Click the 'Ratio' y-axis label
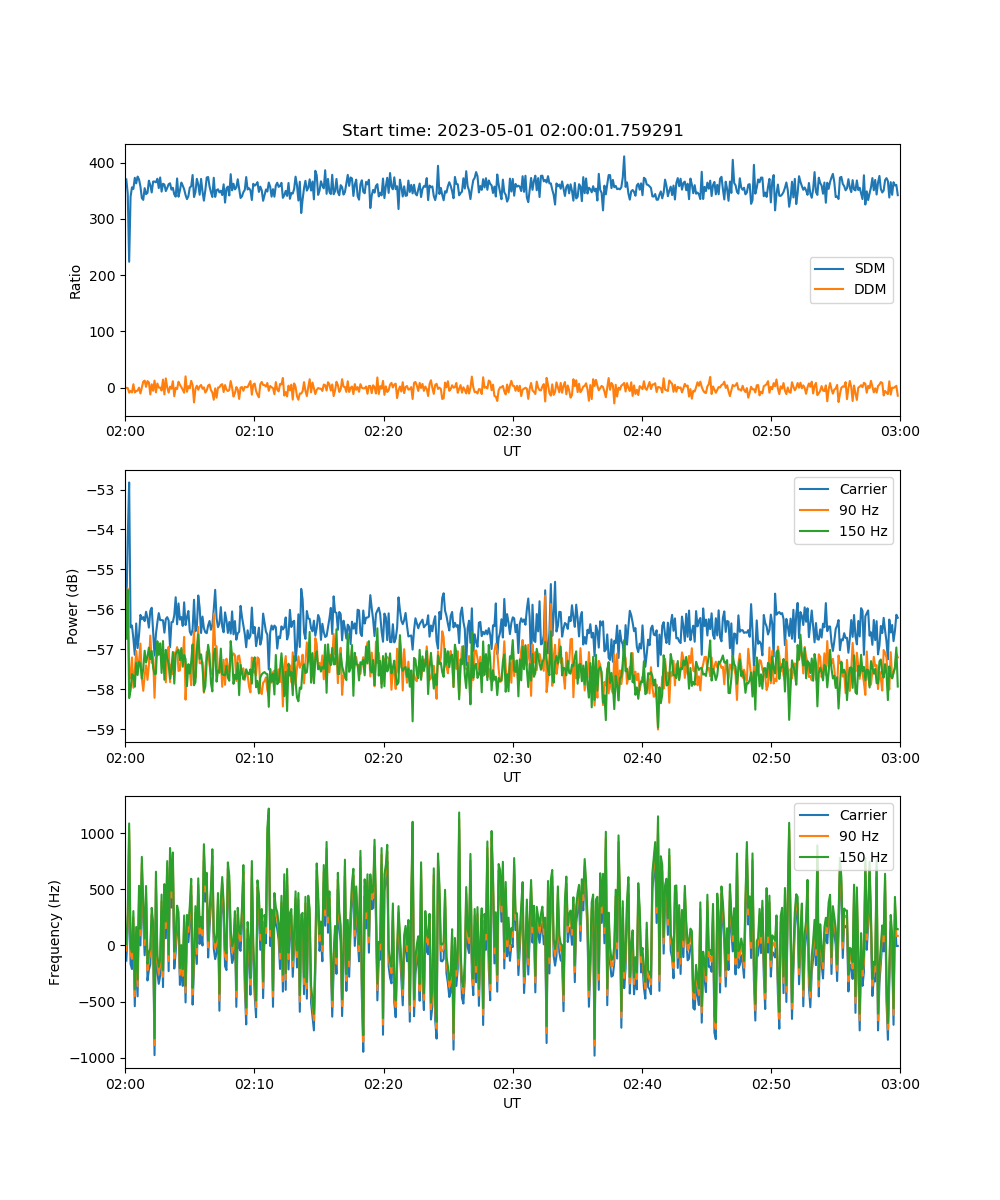Viewport: 1000px width, 1200px height. (76, 281)
